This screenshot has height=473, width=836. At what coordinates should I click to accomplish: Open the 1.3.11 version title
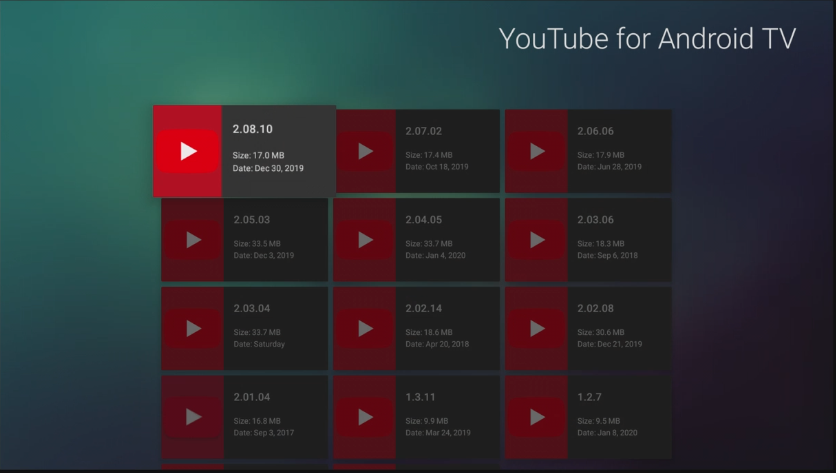point(420,396)
